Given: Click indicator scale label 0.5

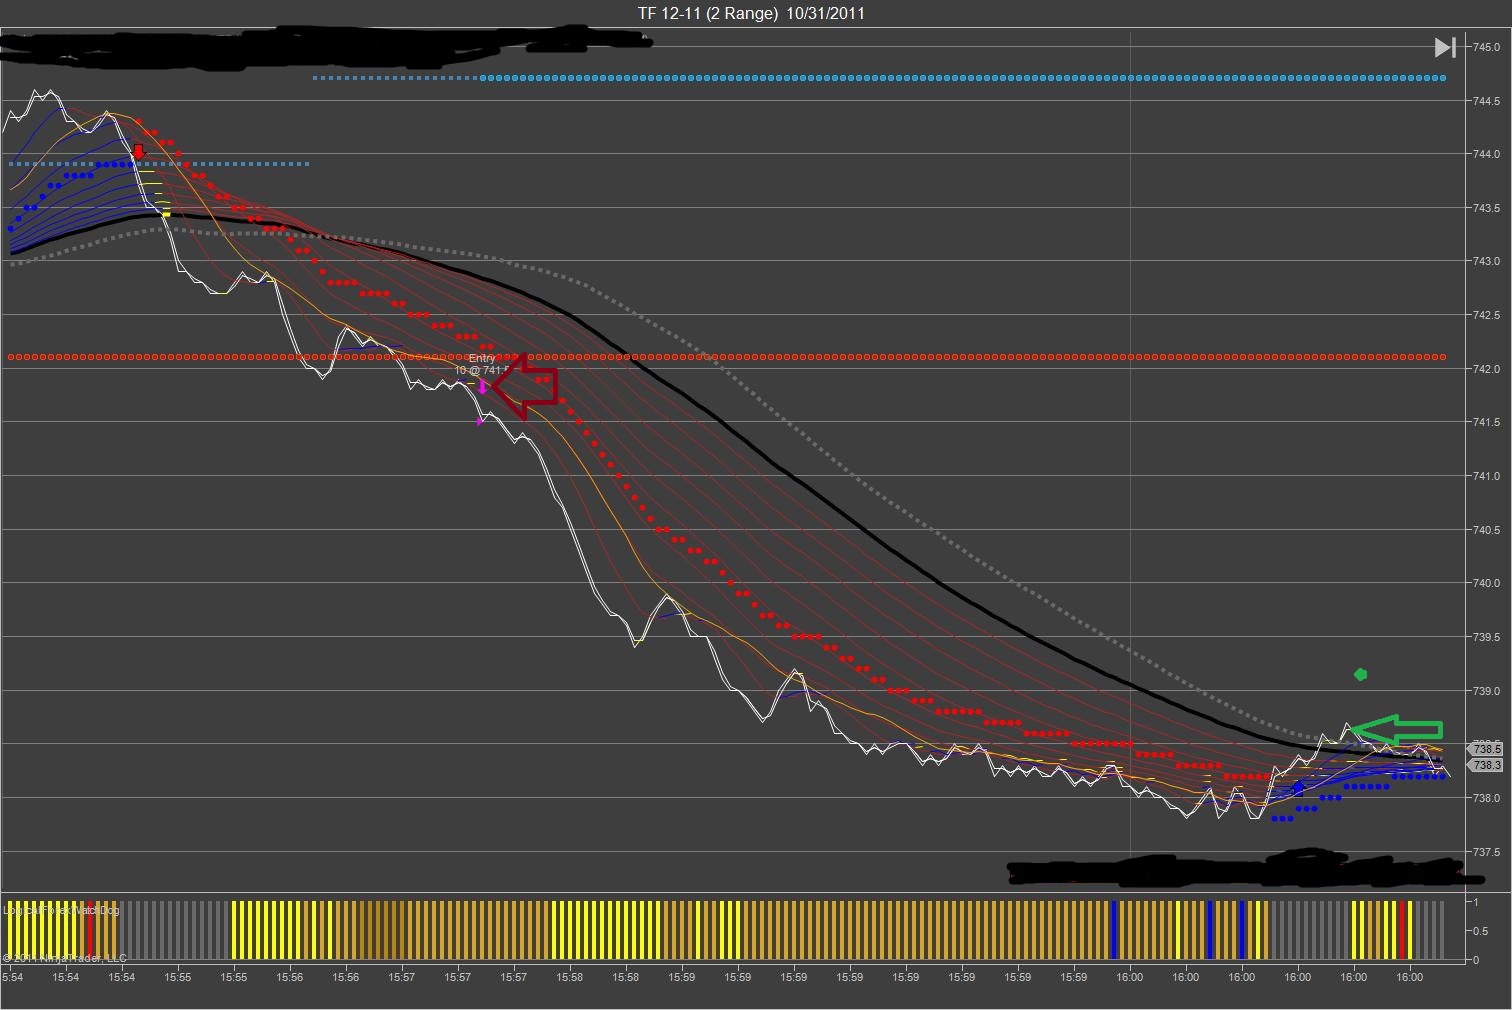Looking at the screenshot, I should click(x=1480, y=931).
